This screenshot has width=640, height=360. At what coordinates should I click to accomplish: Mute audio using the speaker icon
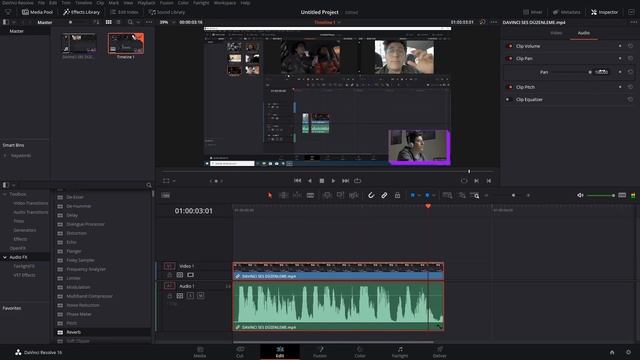tap(580, 196)
